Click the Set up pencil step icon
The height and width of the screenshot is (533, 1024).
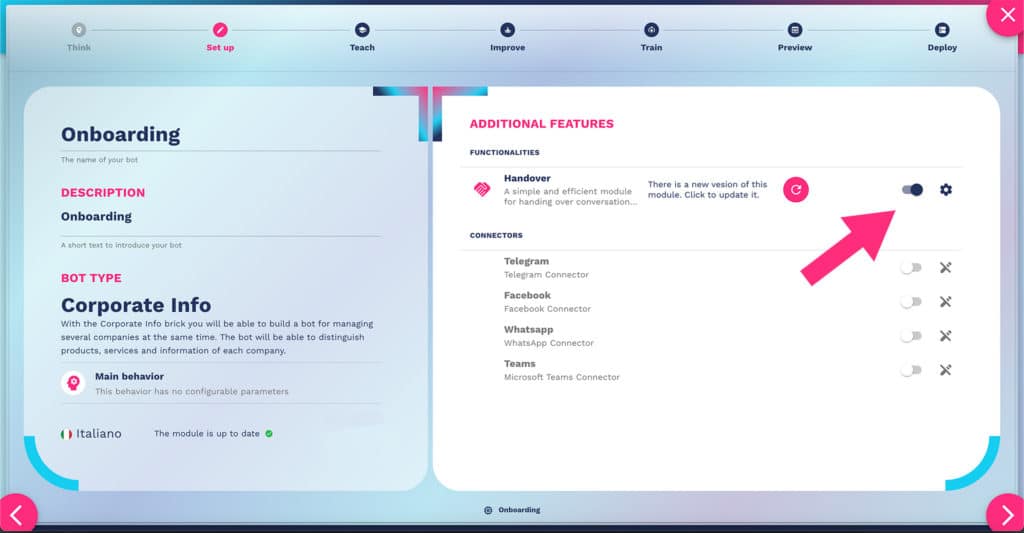pyautogui.click(x=220, y=29)
